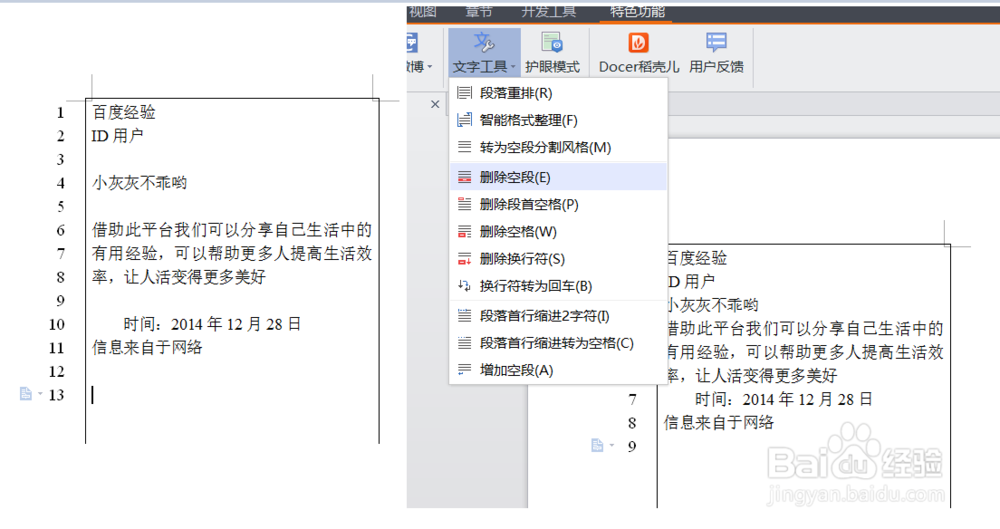Choose 换行符转为回车(B) from the menu
Image resolution: width=1000 pixels, height=529 pixels.
[x=558, y=286]
